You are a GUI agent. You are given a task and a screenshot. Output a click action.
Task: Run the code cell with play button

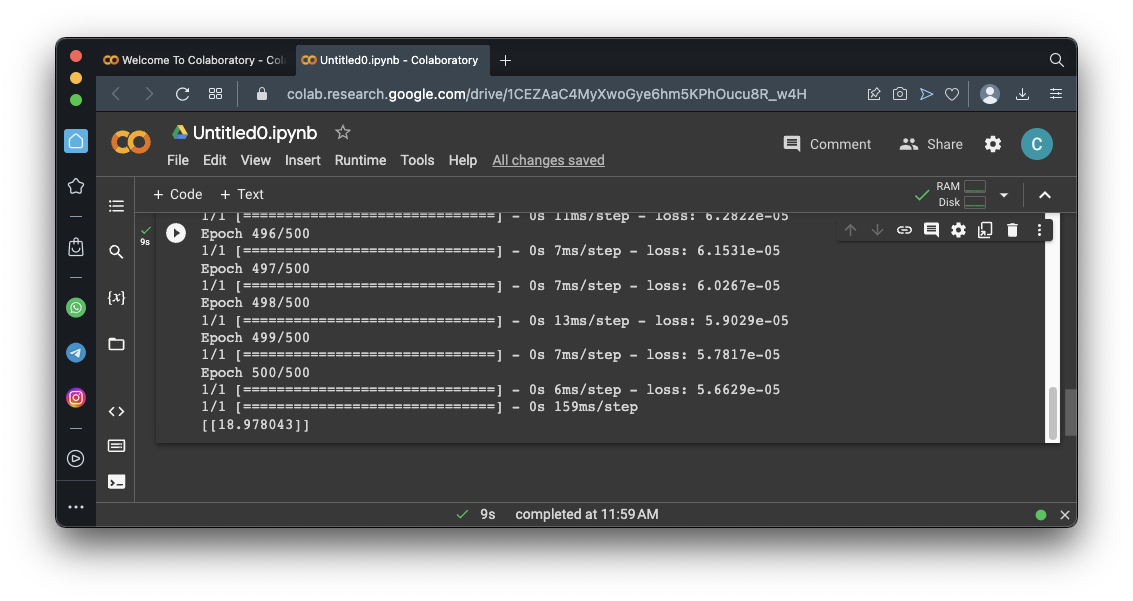point(176,233)
